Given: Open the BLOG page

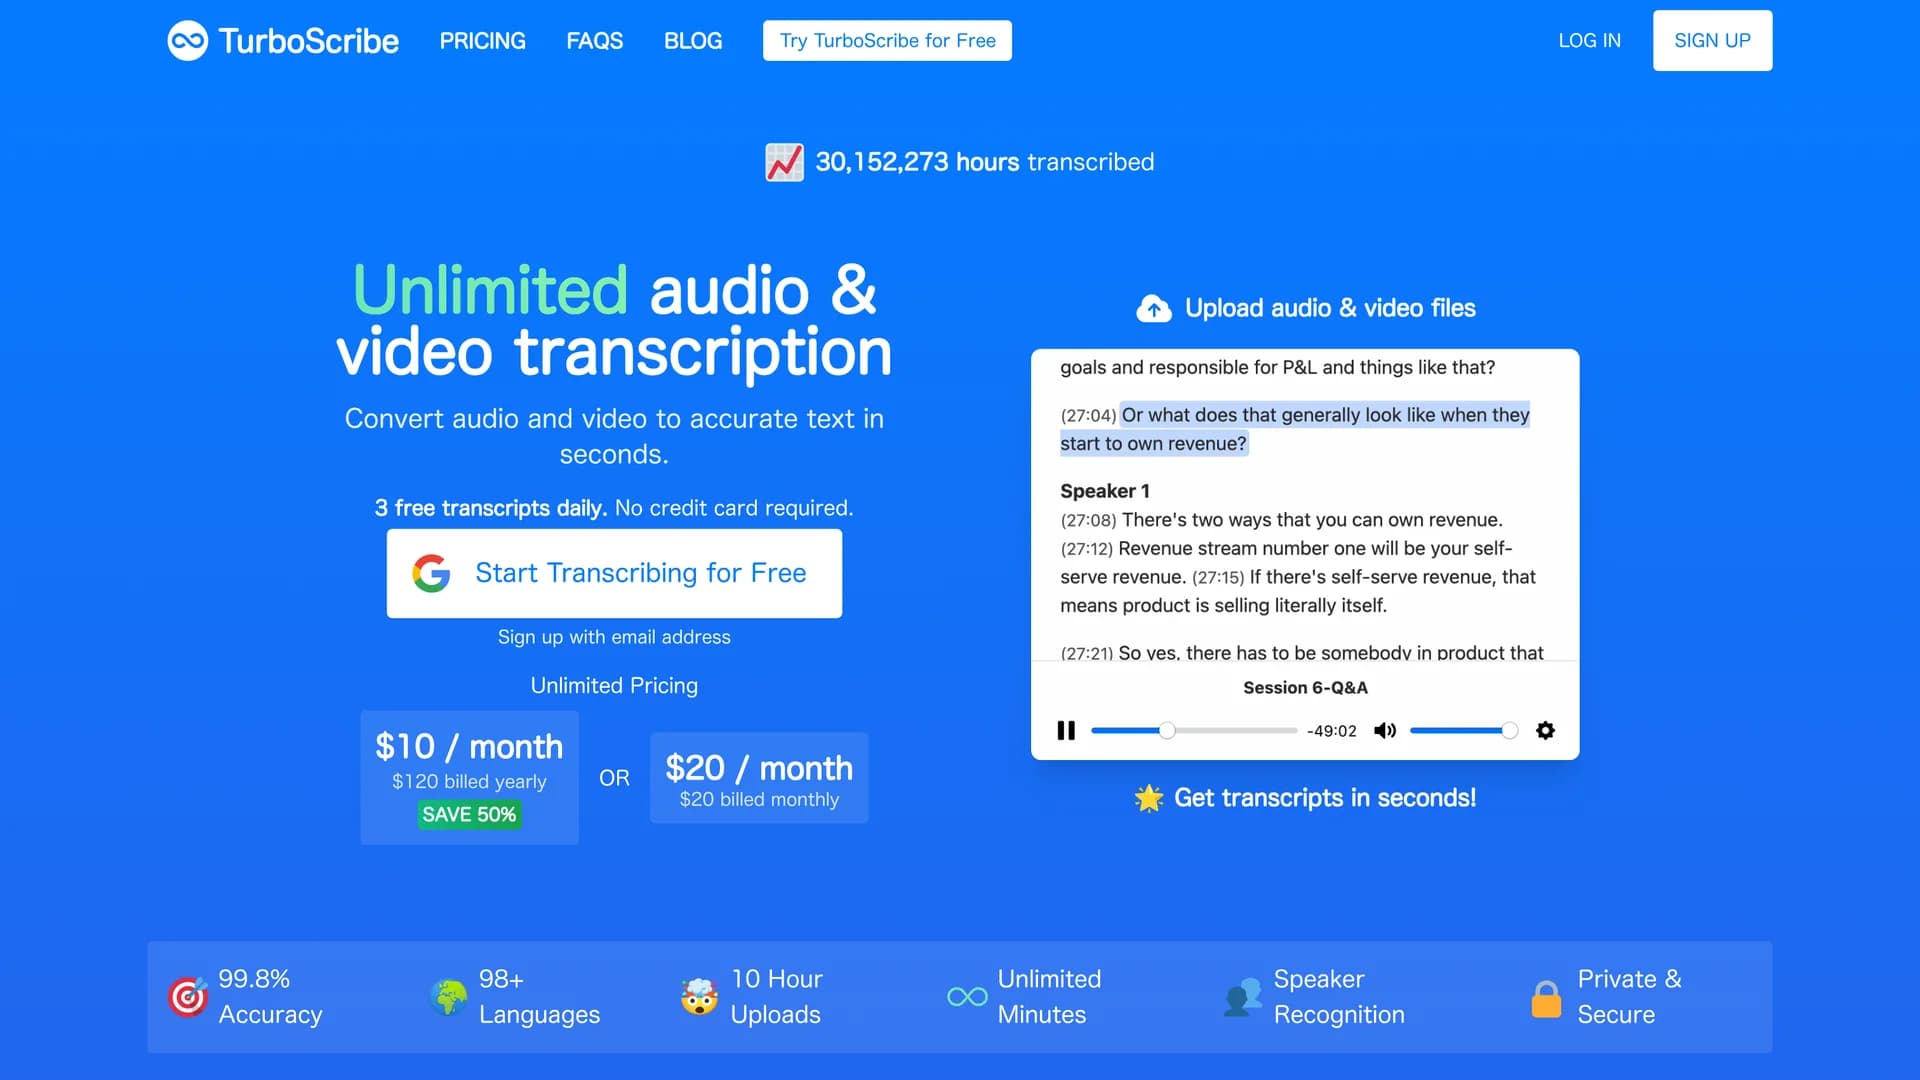Looking at the screenshot, I should click(693, 41).
